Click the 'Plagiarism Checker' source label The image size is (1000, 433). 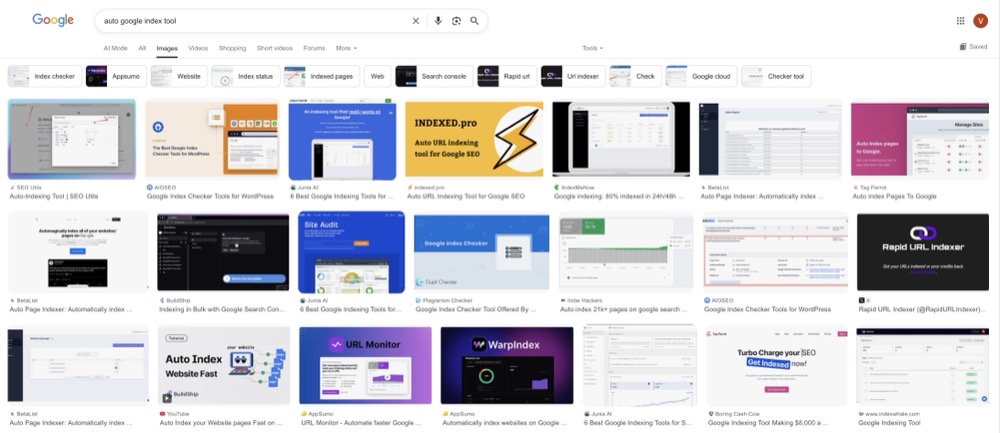point(447,300)
